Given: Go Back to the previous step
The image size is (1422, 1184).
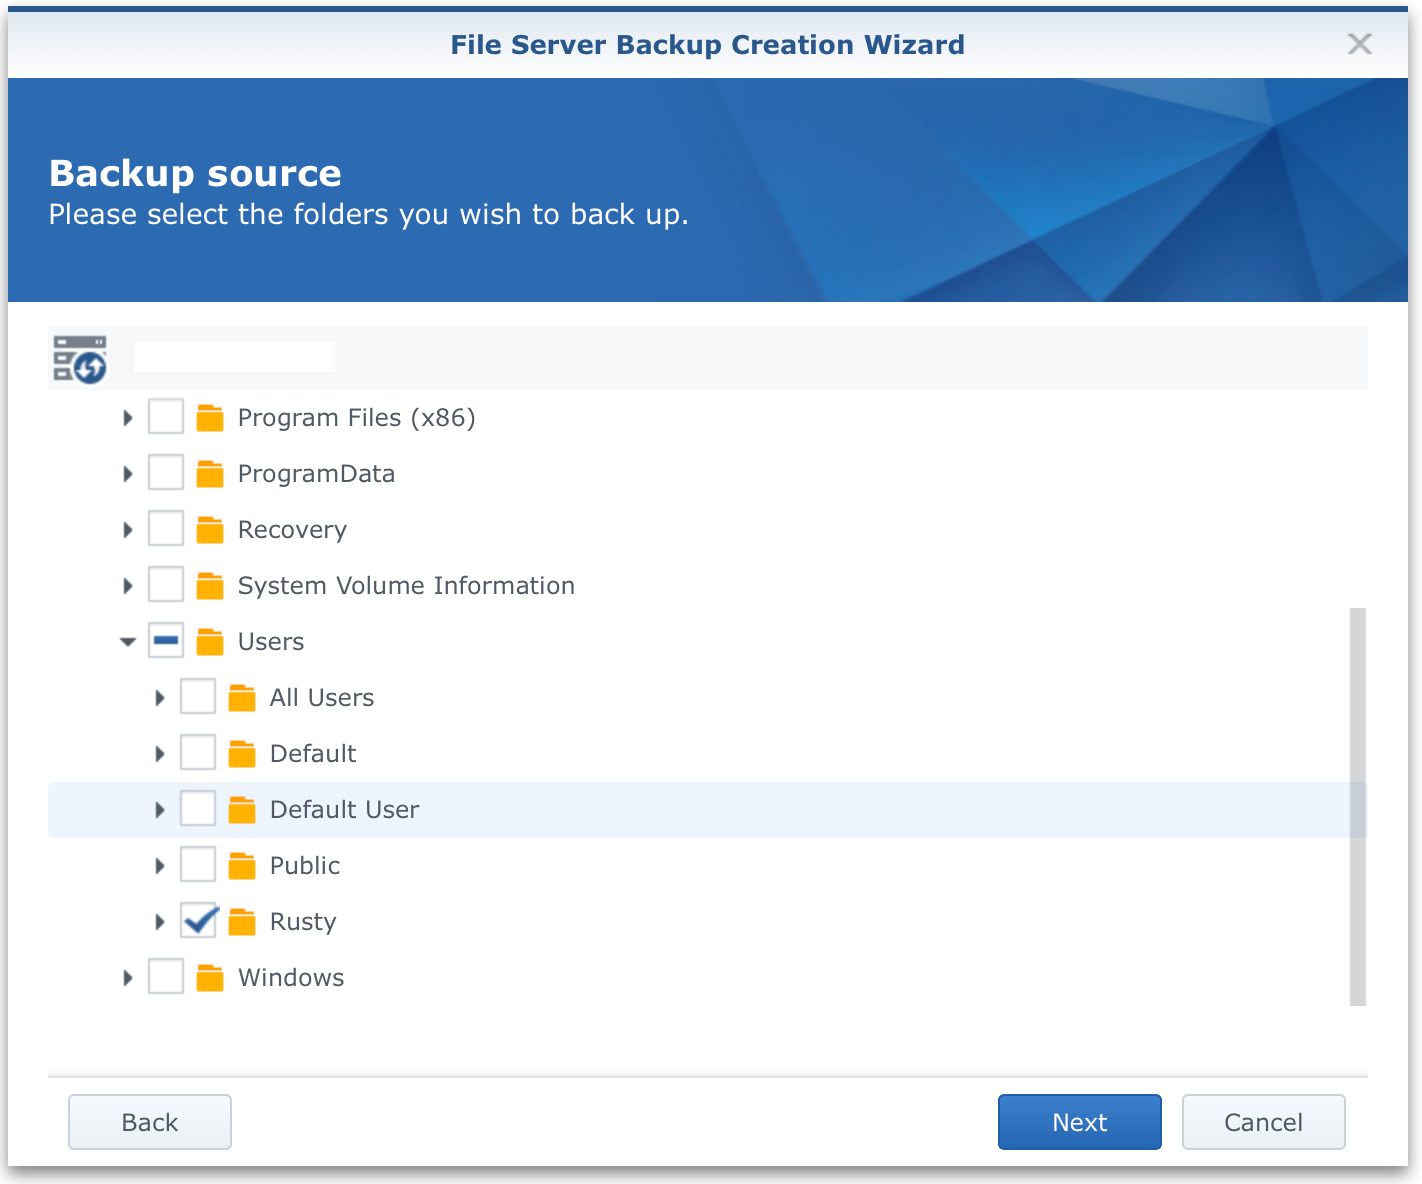Looking at the screenshot, I should pyautogui.click(x=150, y=1122).
